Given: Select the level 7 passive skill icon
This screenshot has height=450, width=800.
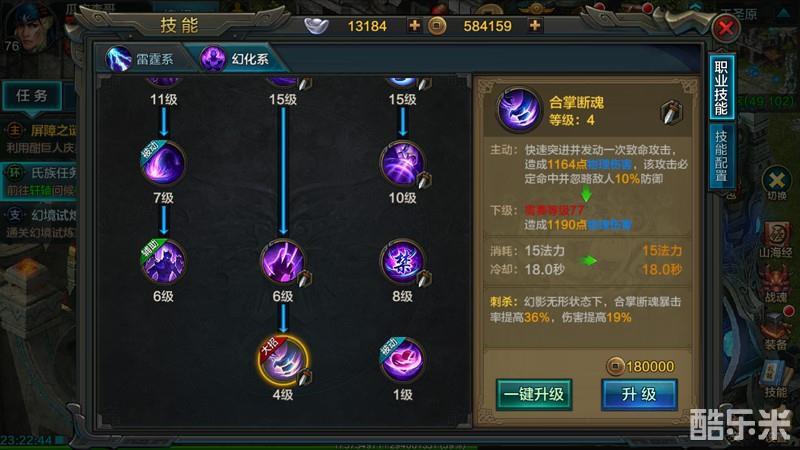Looking at the screenshot, I should click(x=163, y=163).
